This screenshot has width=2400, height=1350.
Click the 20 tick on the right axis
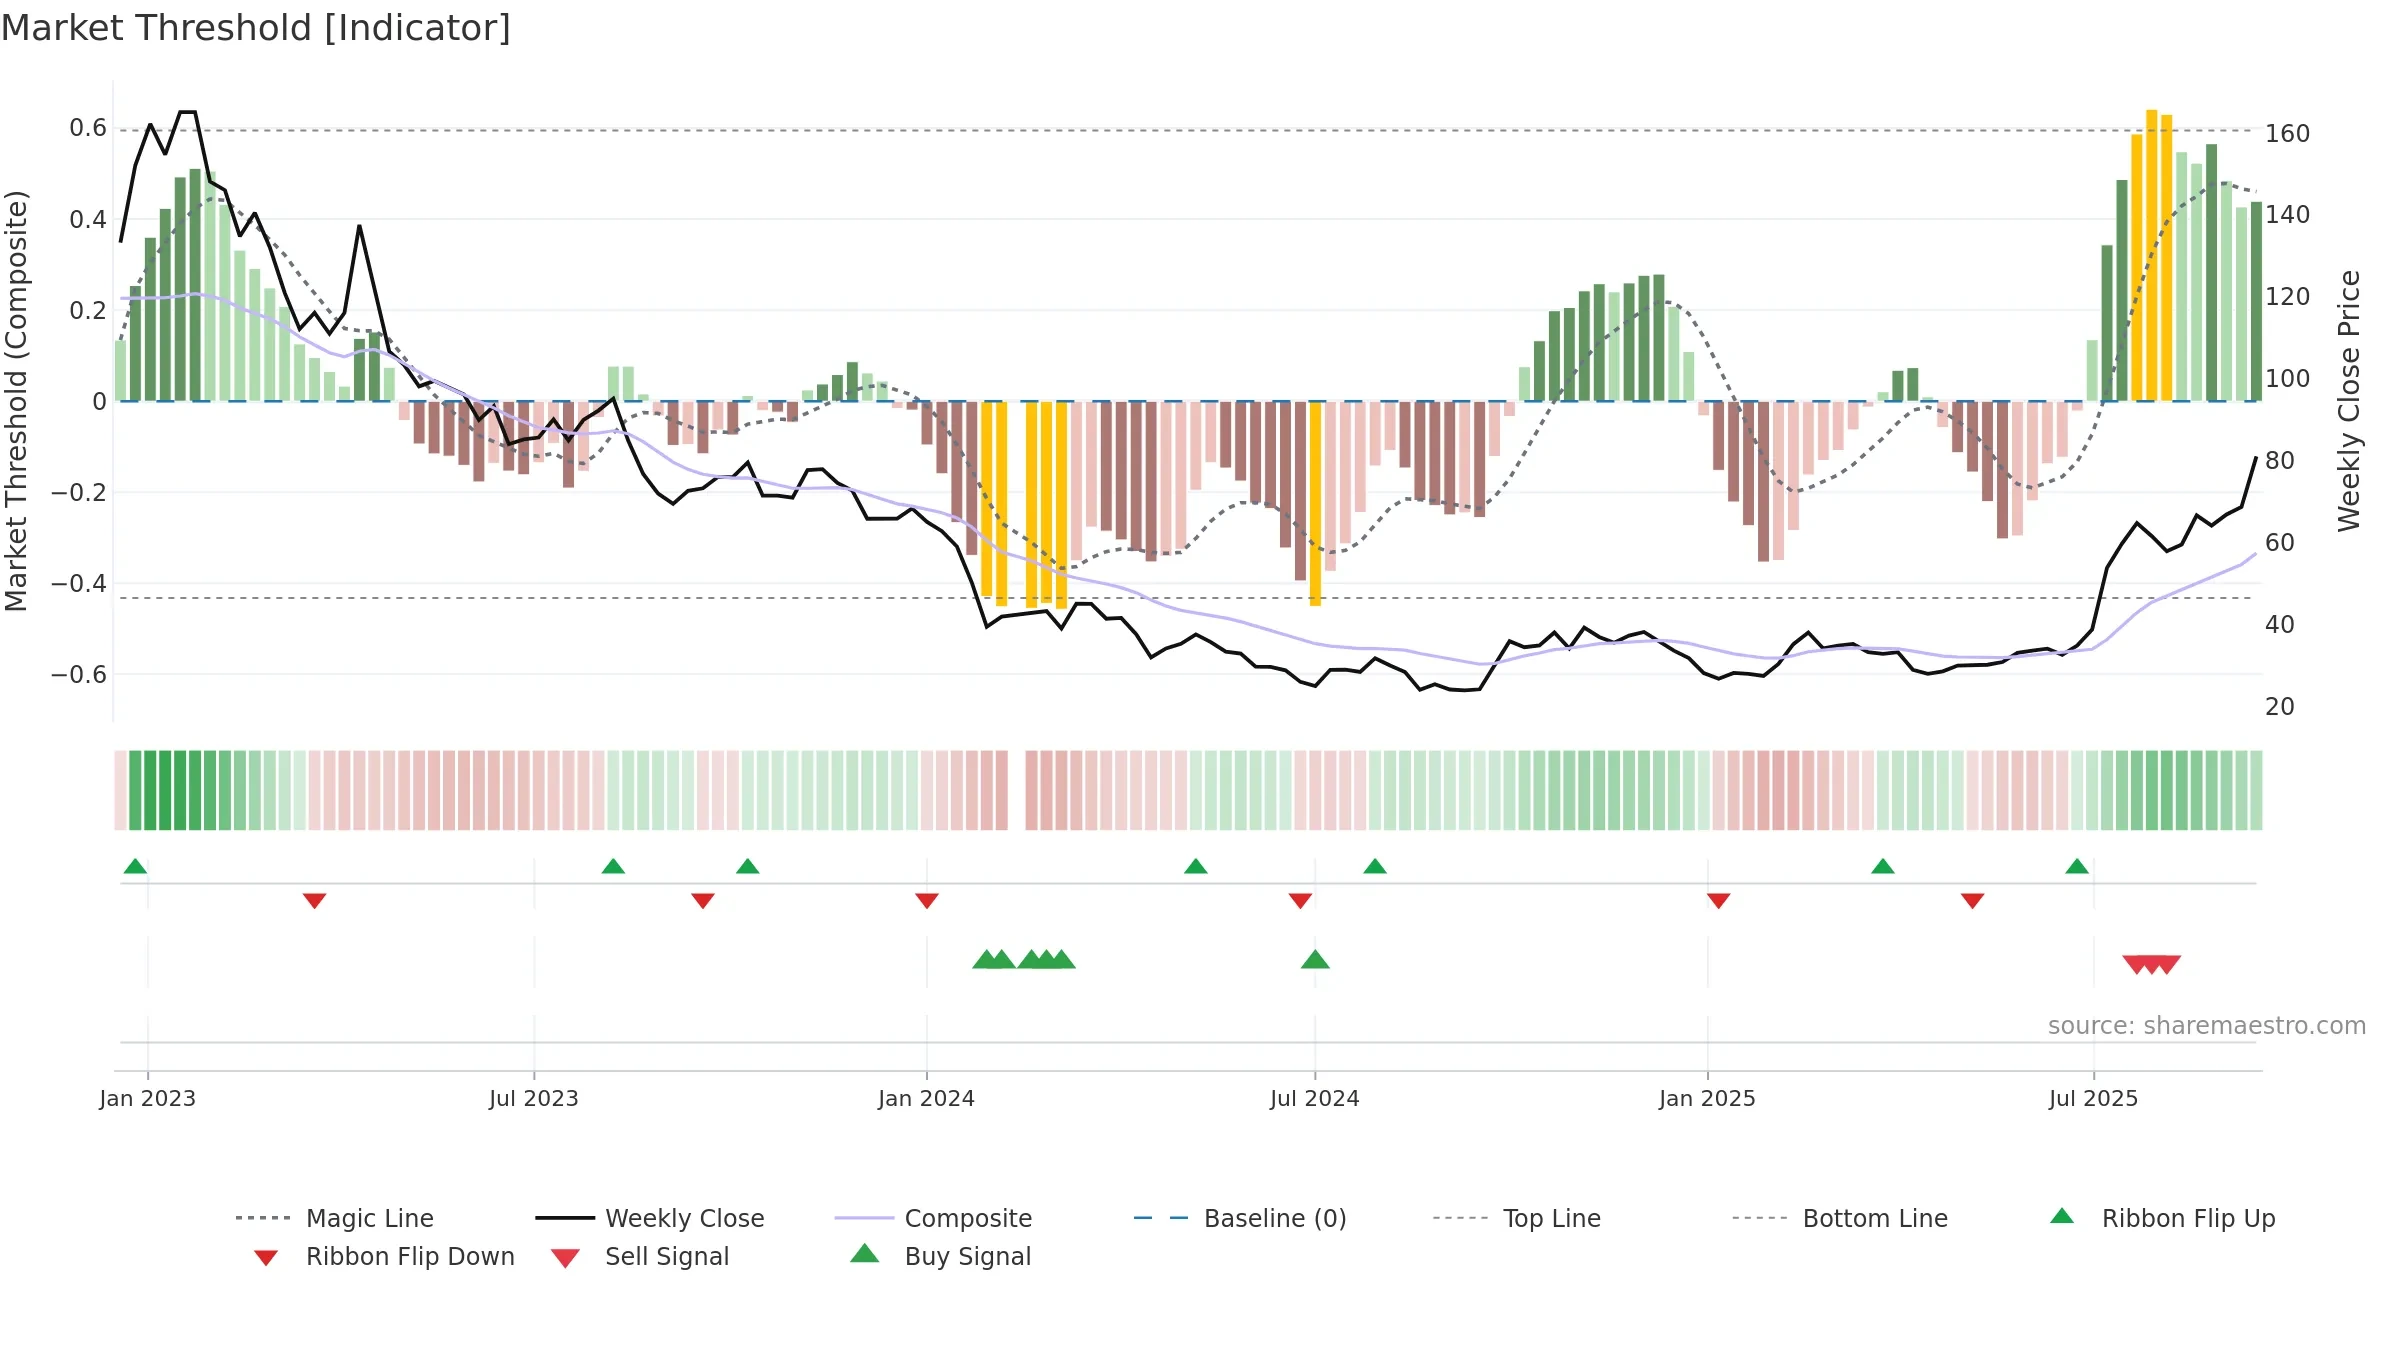pyautogui.click(x=2279, y=707)
